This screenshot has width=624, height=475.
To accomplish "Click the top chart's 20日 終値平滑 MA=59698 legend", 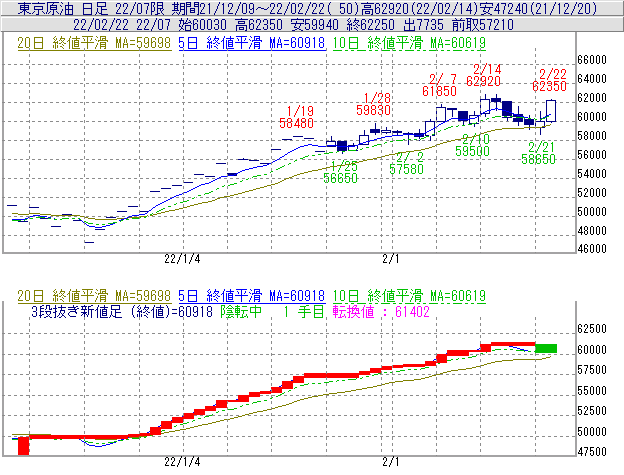I will point(94,43).
